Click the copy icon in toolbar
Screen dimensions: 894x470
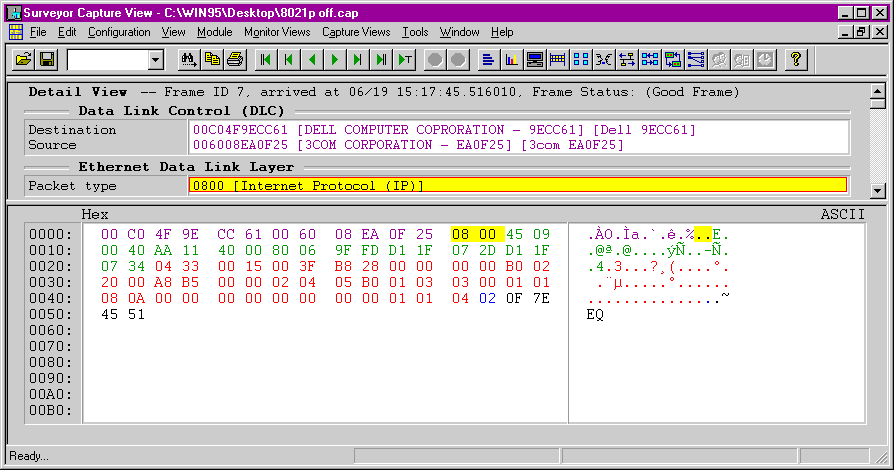[211, 60]
